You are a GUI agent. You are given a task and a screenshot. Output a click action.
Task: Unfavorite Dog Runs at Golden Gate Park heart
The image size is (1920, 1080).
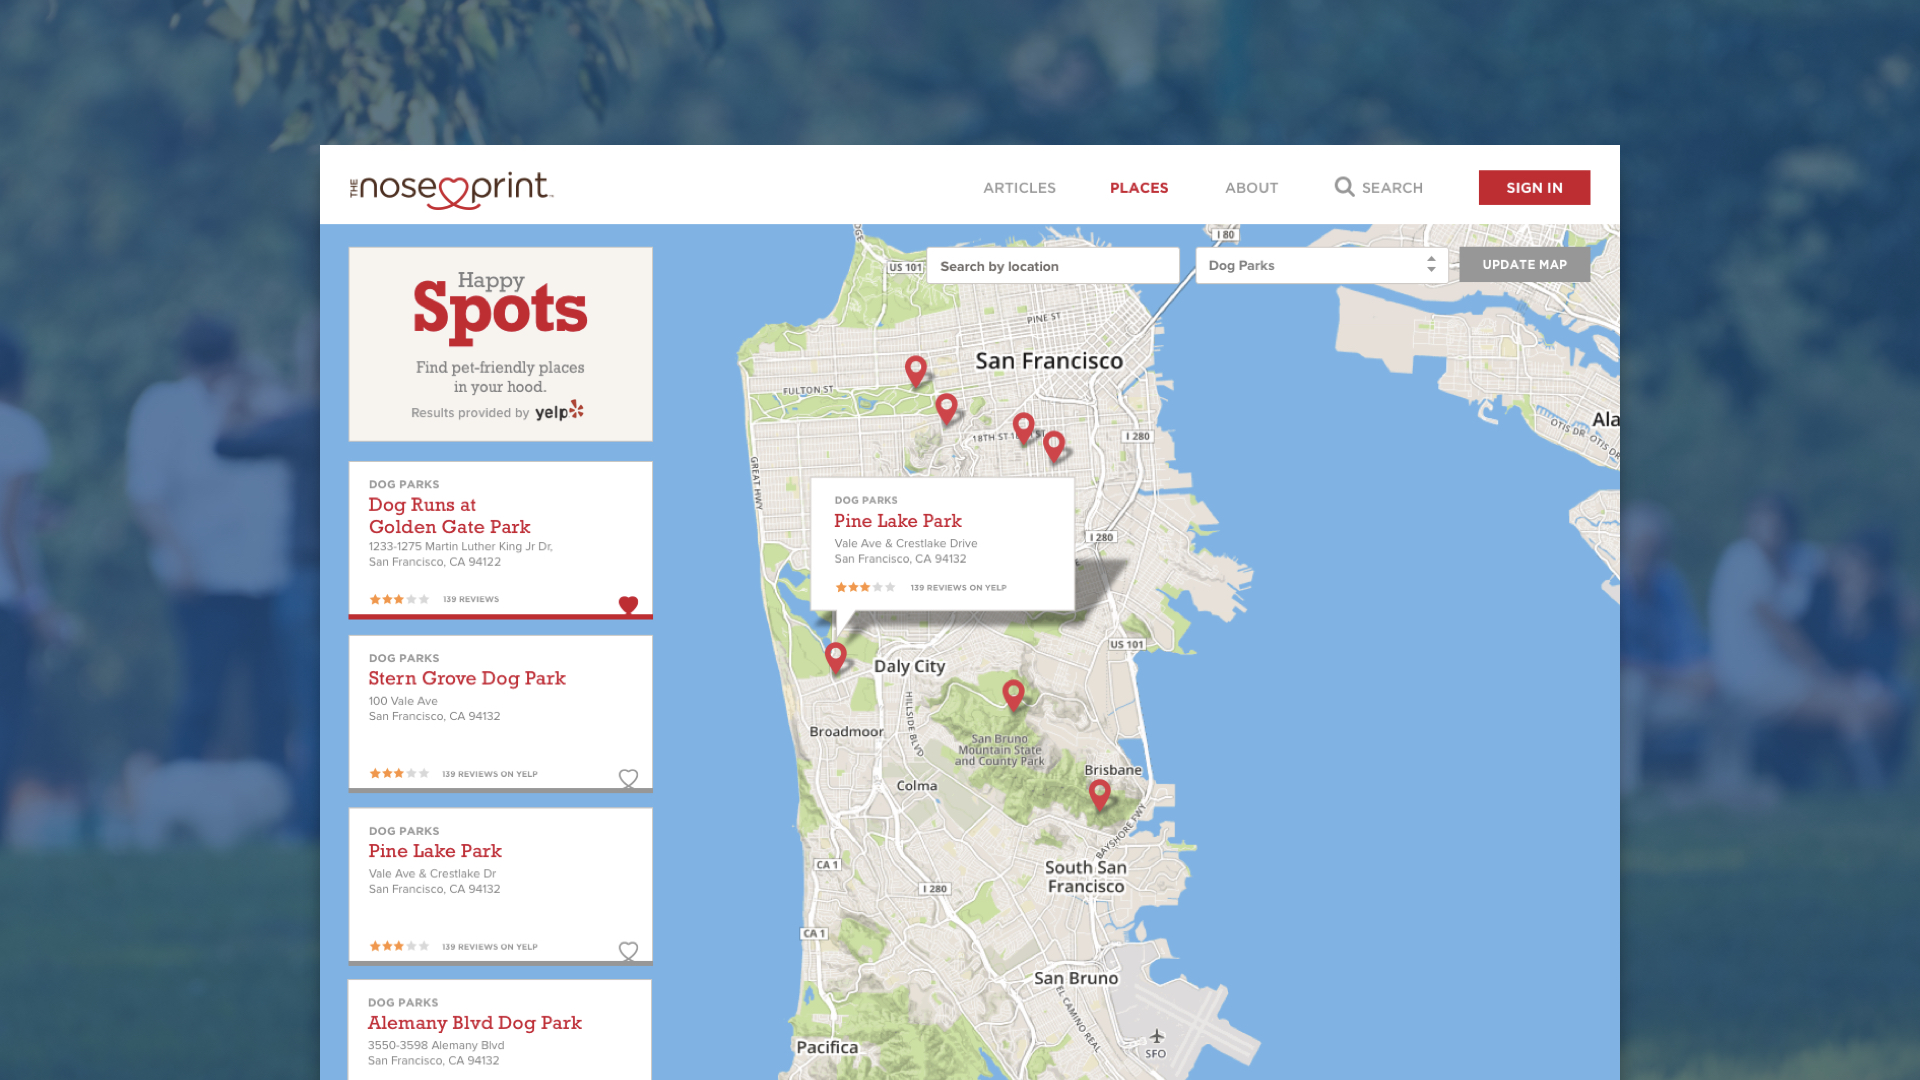point(628,605)
